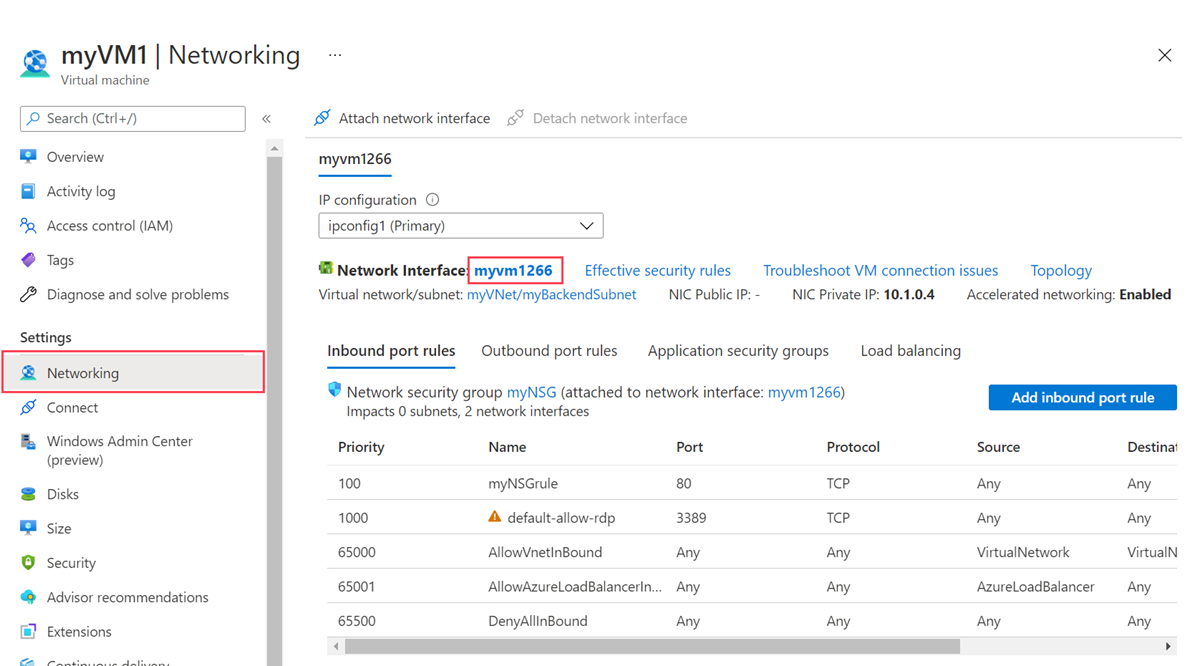Open Diagnose and solve problems wrench icon
This screenshot has width=1200, height=666.
(28, 295)
